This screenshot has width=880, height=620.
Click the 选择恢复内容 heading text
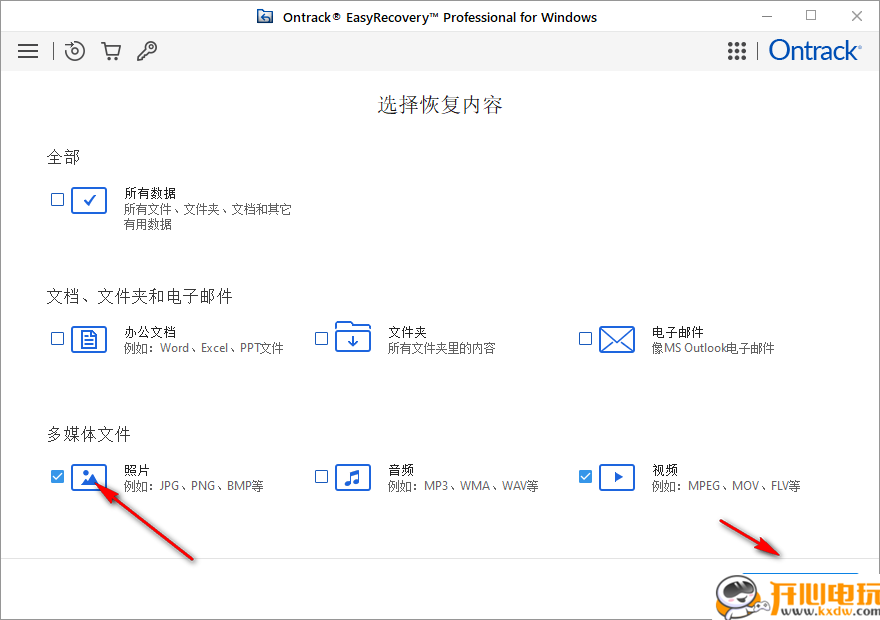[440, 104]
